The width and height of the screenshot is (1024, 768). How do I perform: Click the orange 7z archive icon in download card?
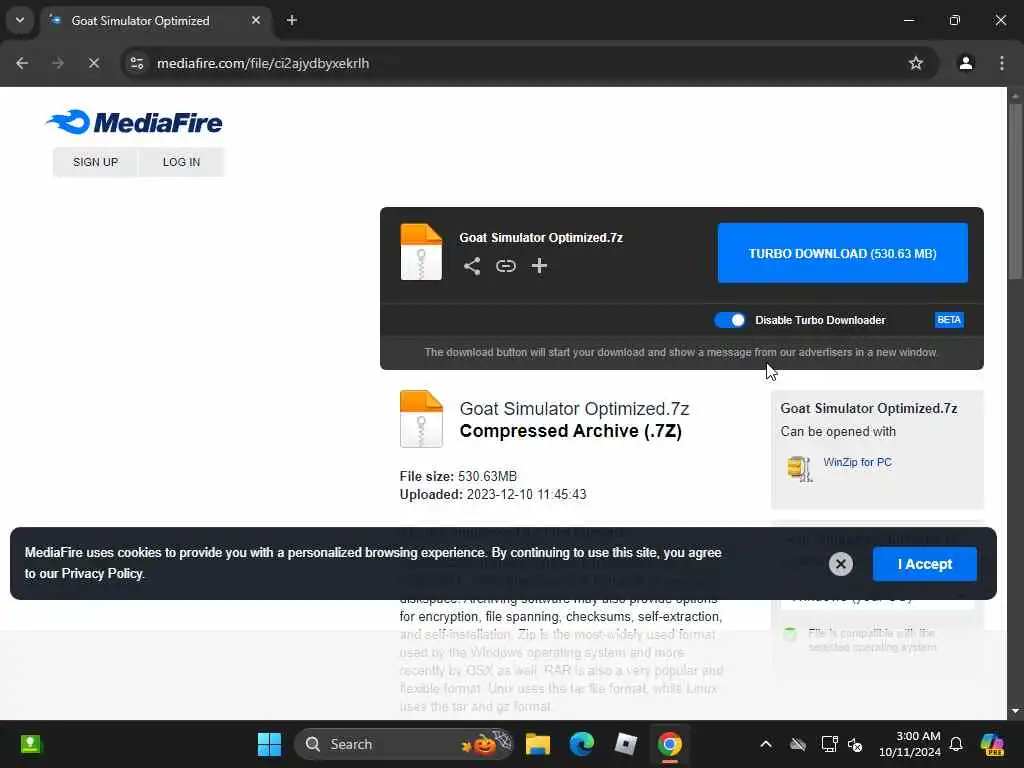point(421,252)
